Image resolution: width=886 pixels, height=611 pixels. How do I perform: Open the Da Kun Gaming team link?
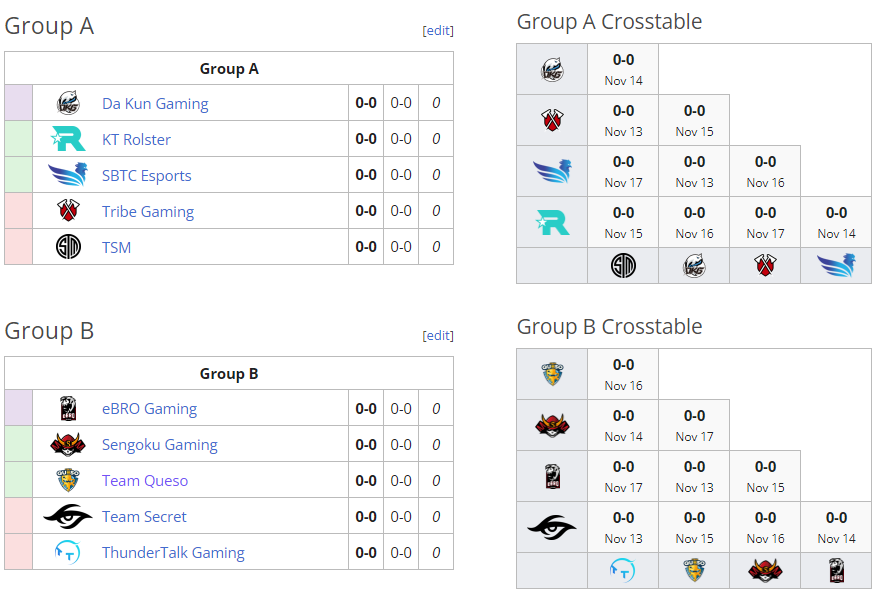click(155, 104)
